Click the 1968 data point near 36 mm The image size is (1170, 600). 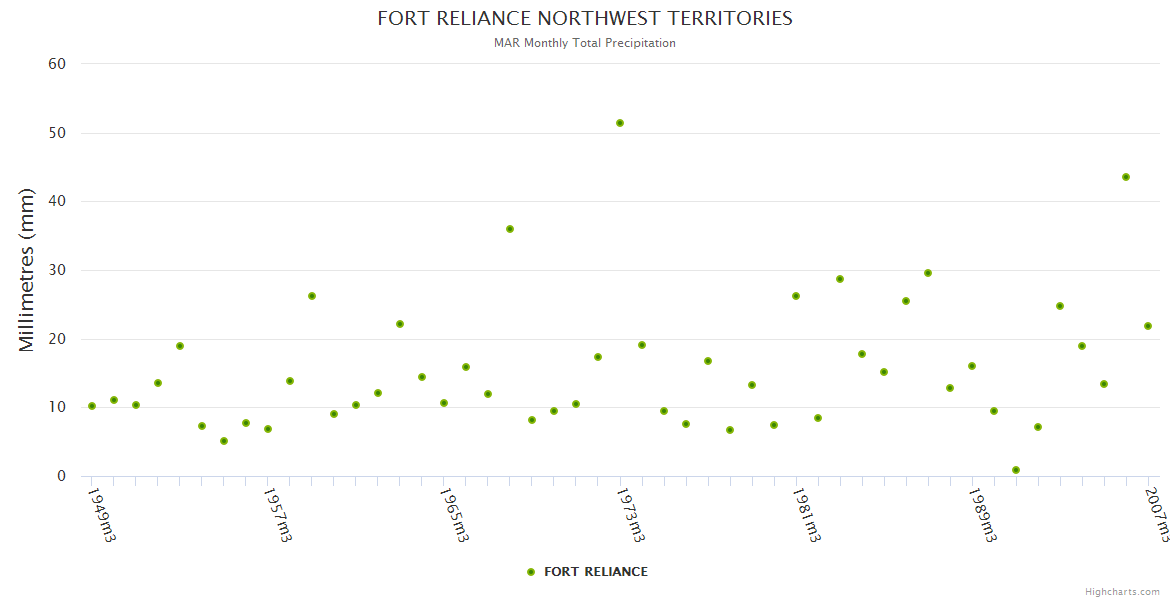pos(510,229)
